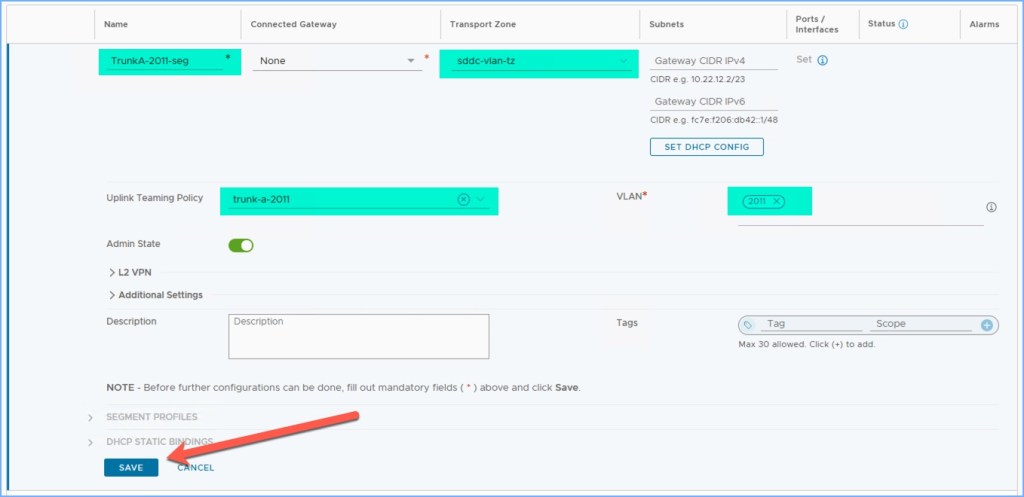Screen dimensions: 1024x497
Task: Click the Status column info icon
Action: tap(903, 23)
